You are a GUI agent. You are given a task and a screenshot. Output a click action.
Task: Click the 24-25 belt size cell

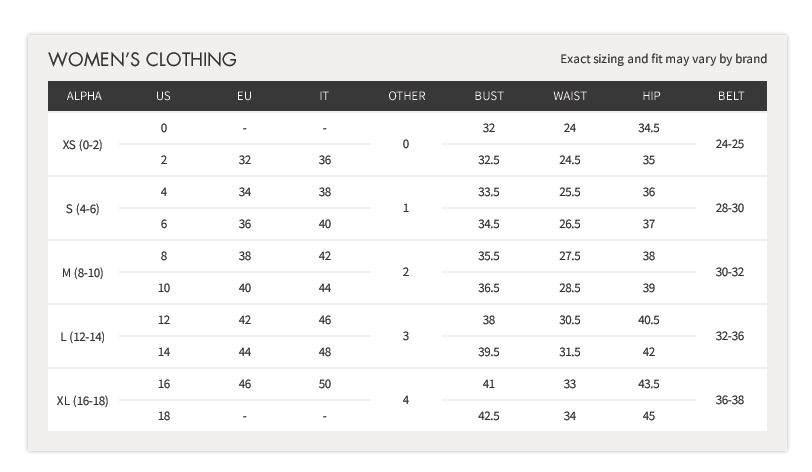click(730, 144)
